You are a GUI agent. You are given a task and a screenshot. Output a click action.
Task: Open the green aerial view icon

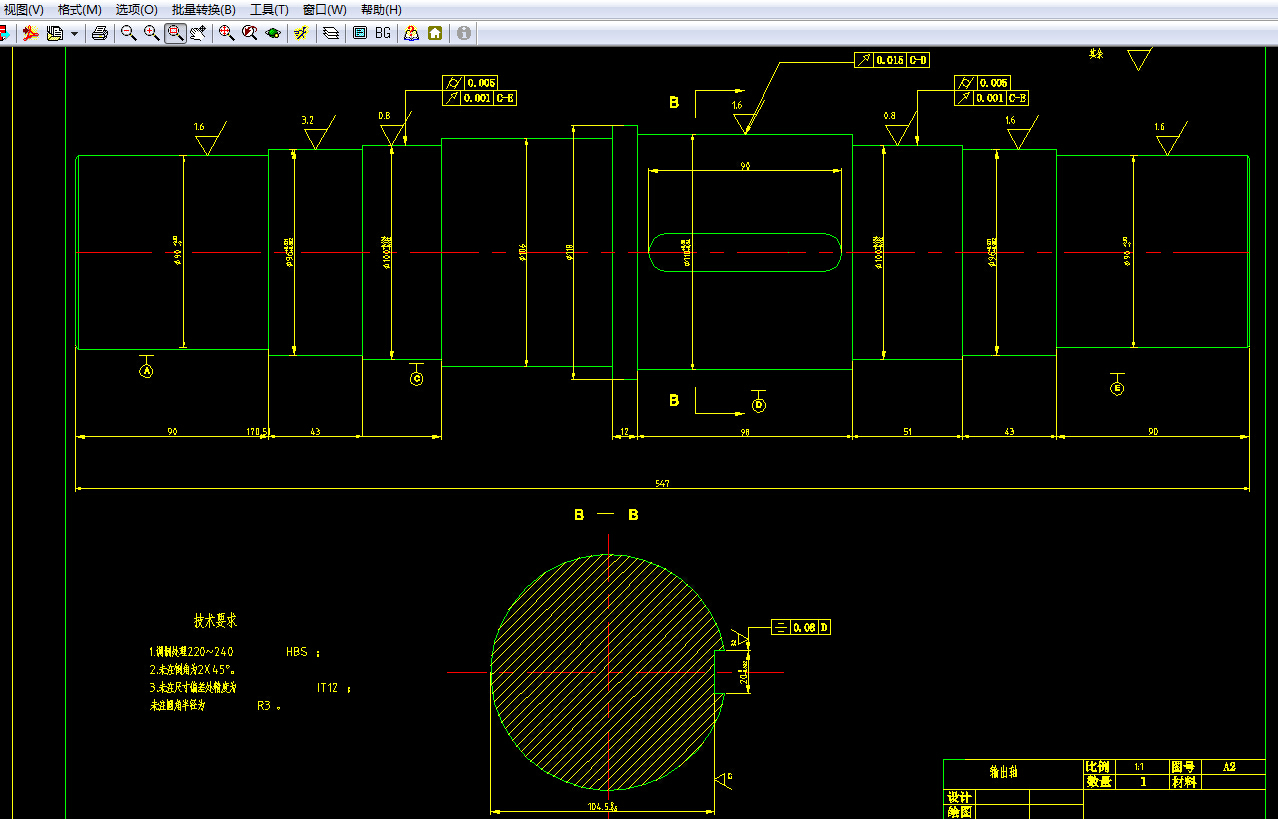272,33
